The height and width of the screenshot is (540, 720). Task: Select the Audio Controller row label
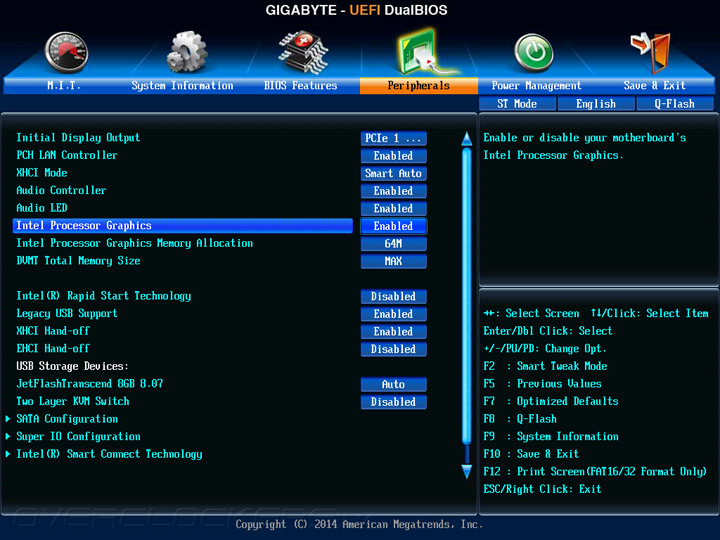point(61,190)
